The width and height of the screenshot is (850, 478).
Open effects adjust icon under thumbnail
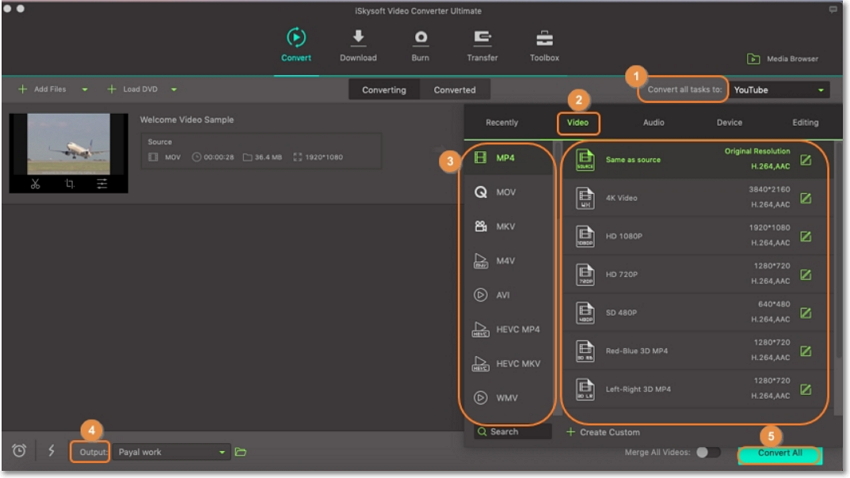coord(102,184)
